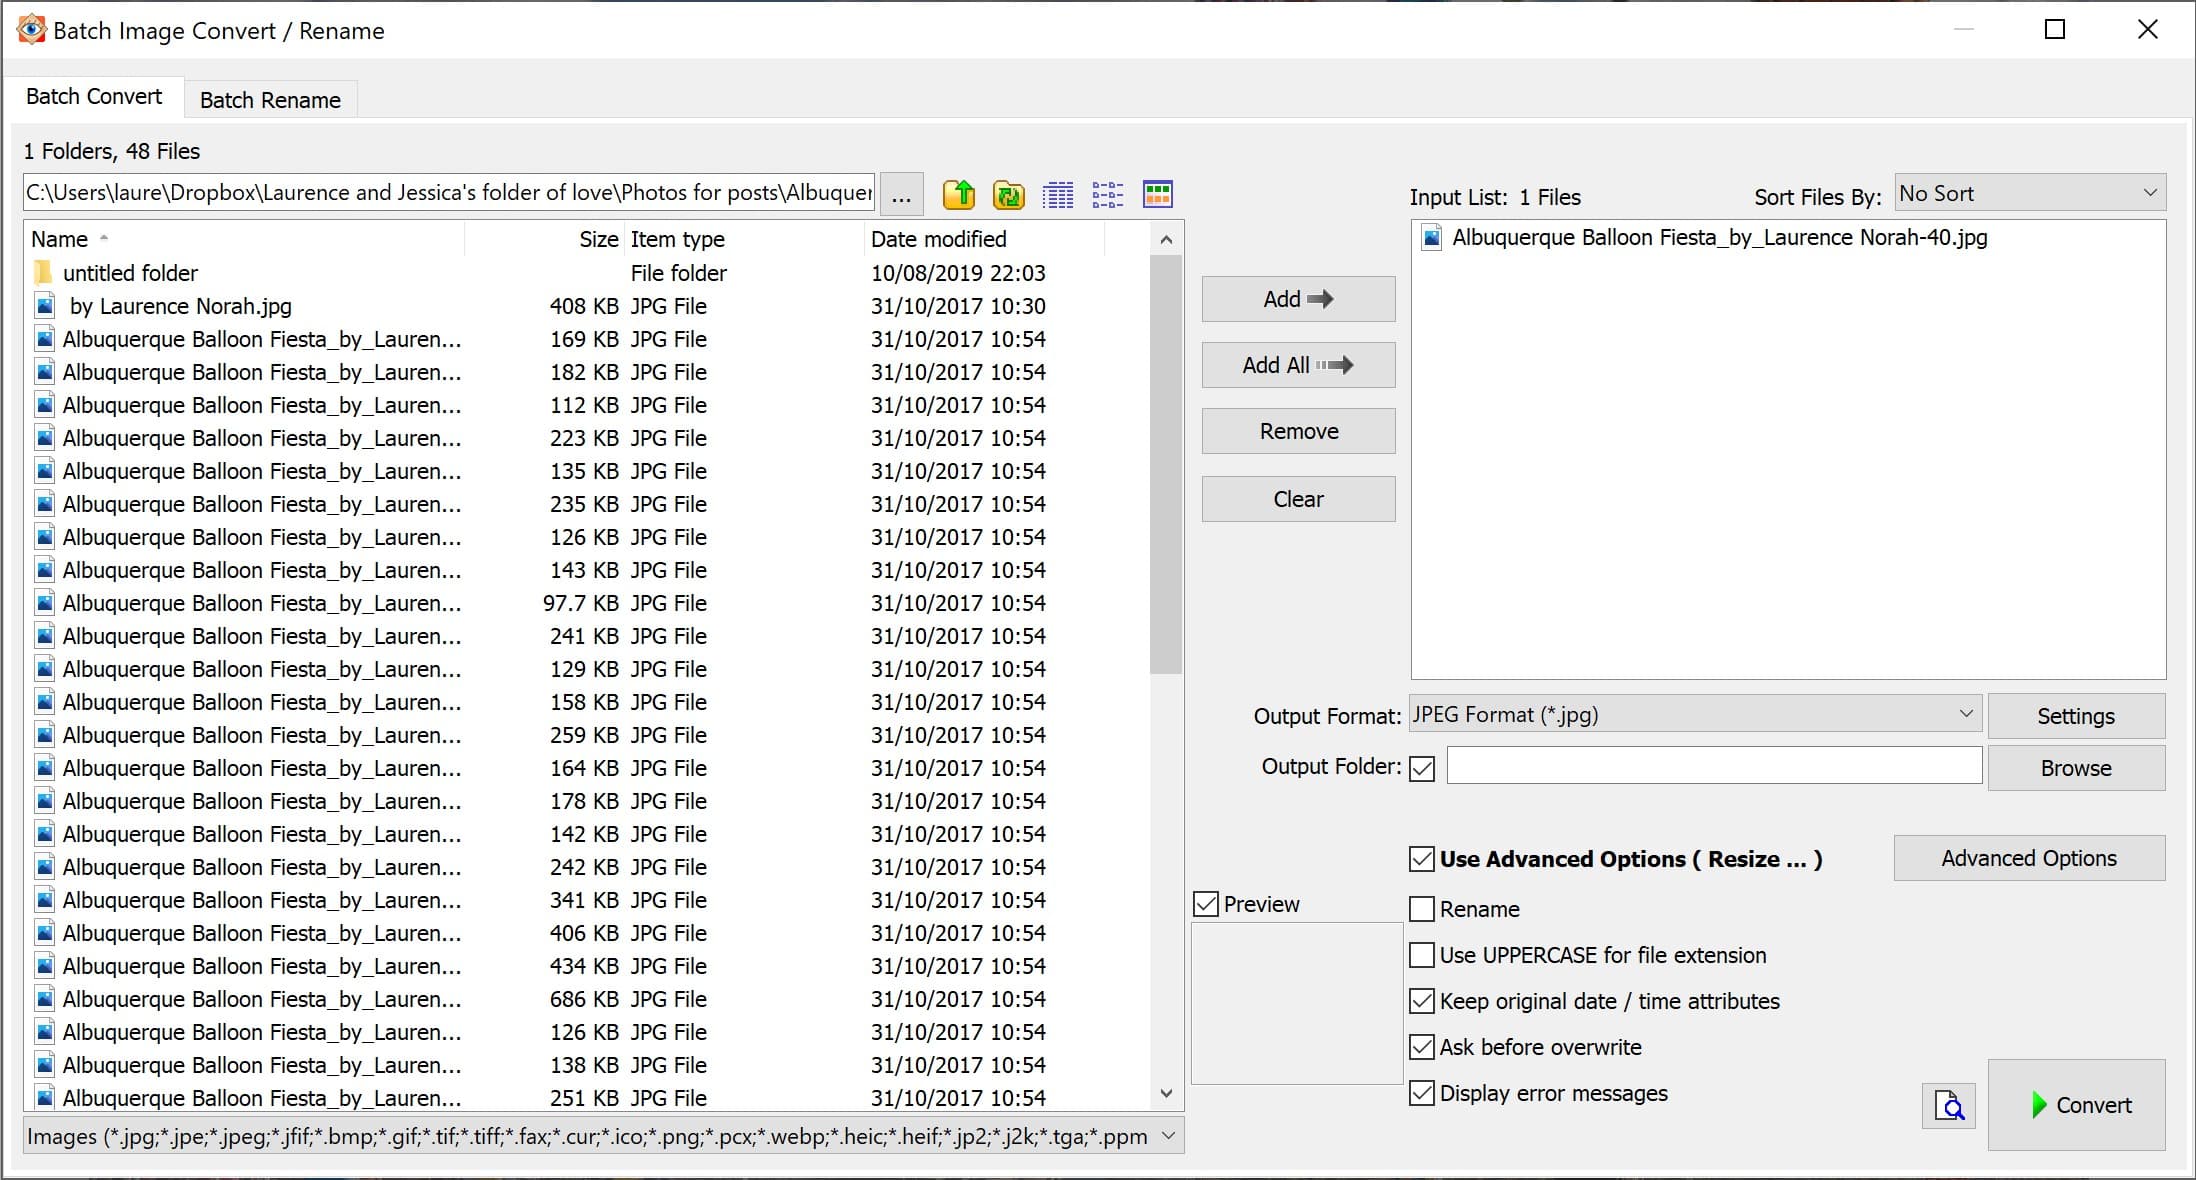Switch to small icons list view
Viewport: 2196px width, 1180px height.
coord(1107,194)
